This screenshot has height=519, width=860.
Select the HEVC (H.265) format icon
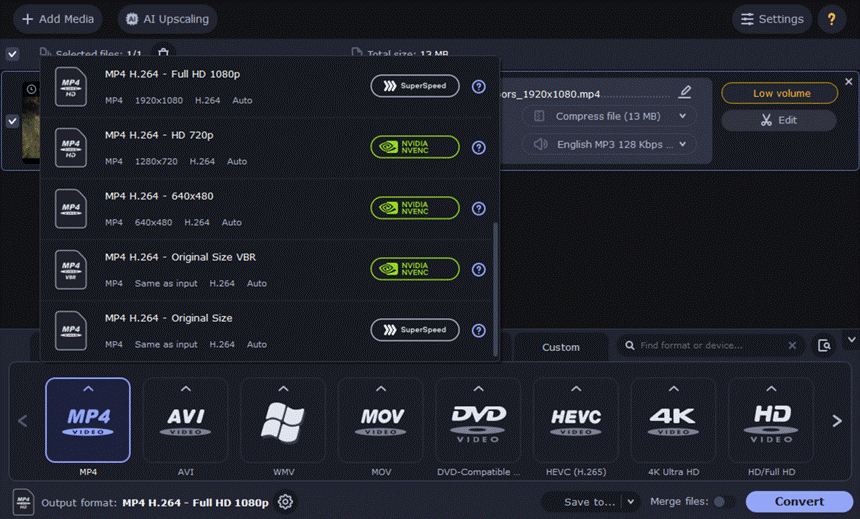click(575, 420)
